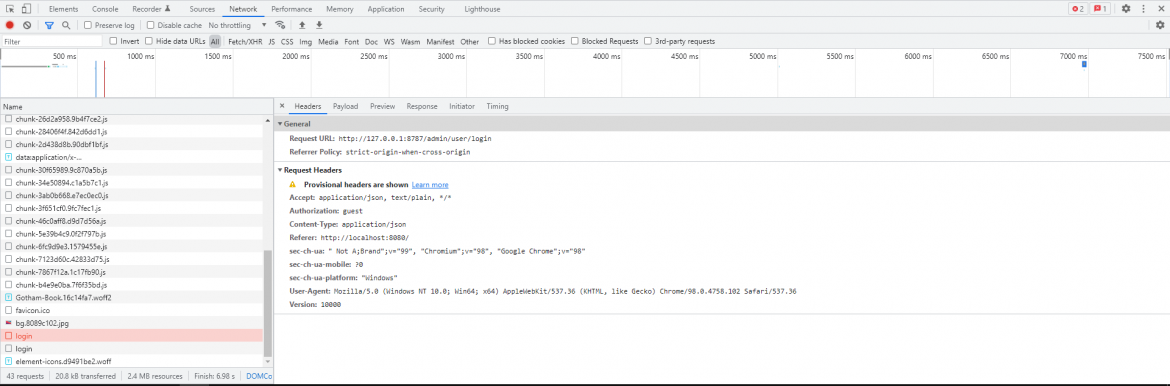
Task: Tick the Invert filter checkbox
Action: coord(113,41)
